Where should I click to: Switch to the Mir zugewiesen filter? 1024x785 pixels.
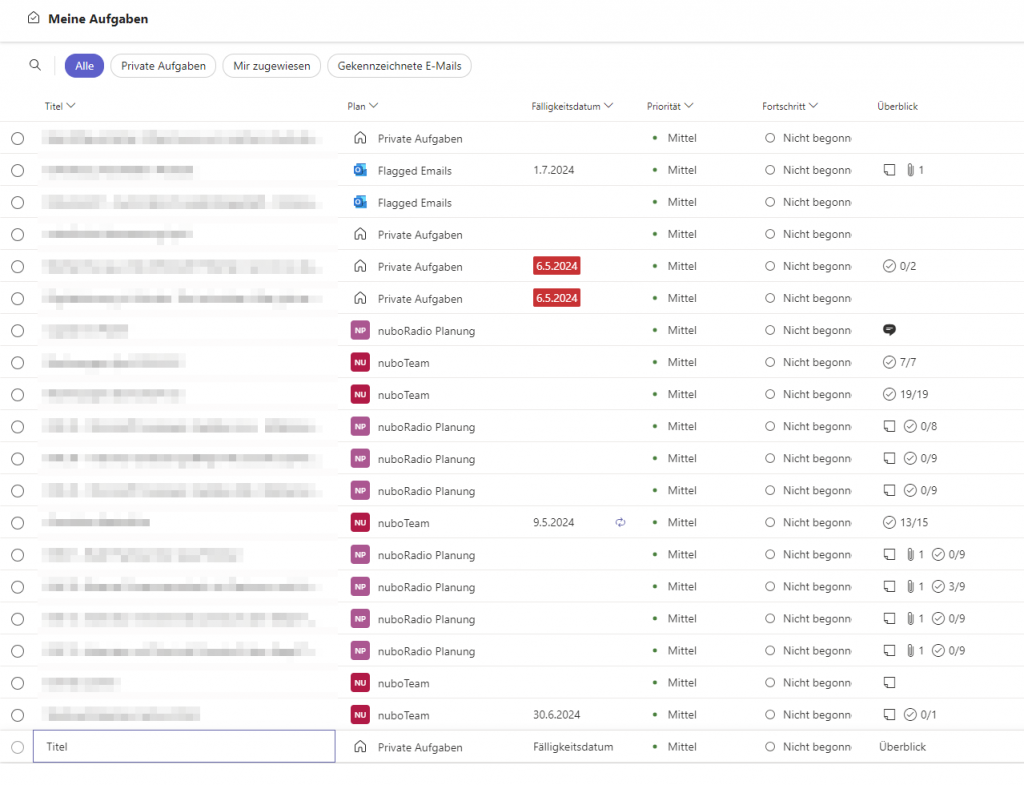272,65
